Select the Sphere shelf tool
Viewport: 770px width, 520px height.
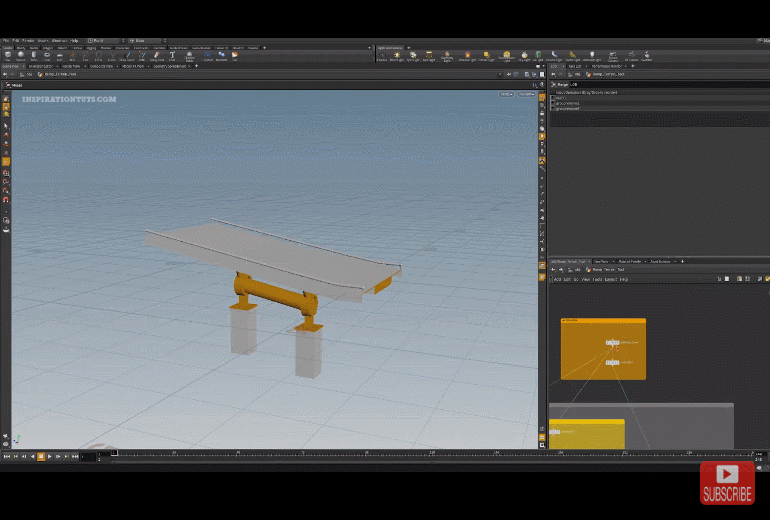tap(21, 56)
